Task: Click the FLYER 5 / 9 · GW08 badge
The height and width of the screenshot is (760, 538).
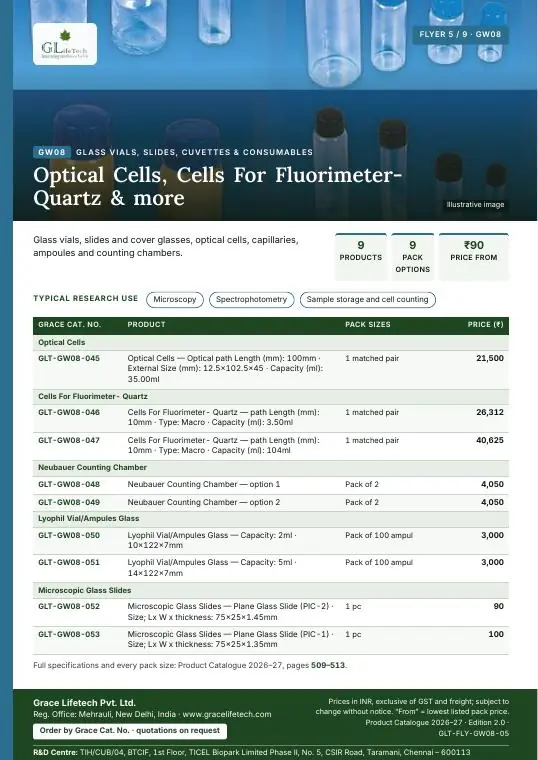Action: [x=460, y=34]
